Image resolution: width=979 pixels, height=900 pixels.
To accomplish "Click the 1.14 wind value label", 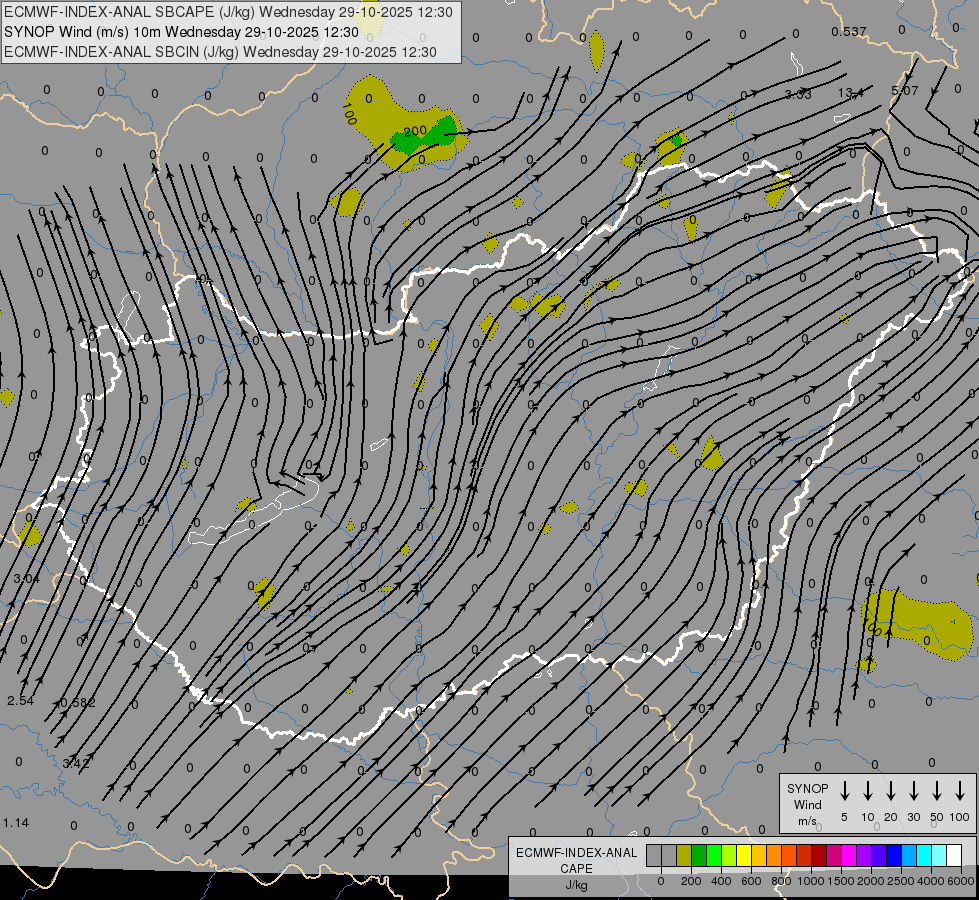I will coord(16,823).
